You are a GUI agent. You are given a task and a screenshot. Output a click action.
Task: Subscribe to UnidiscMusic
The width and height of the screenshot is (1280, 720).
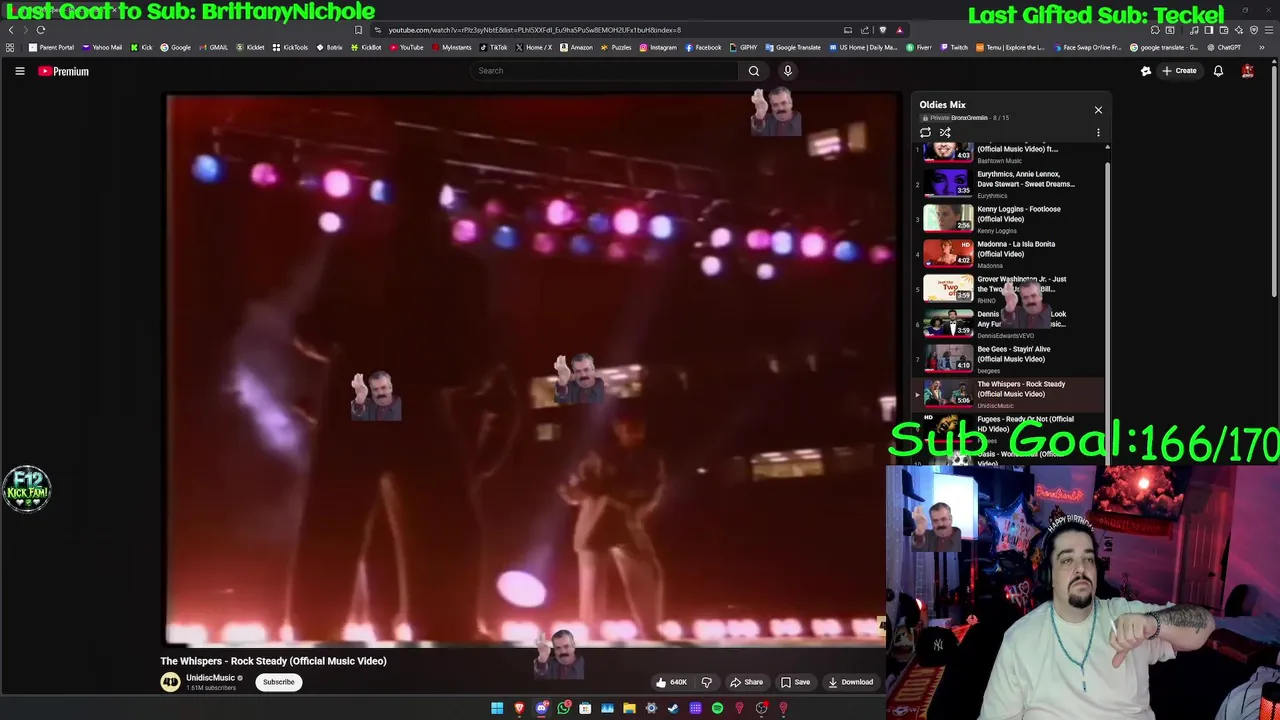pyautogui.click(x=278, y=682)
